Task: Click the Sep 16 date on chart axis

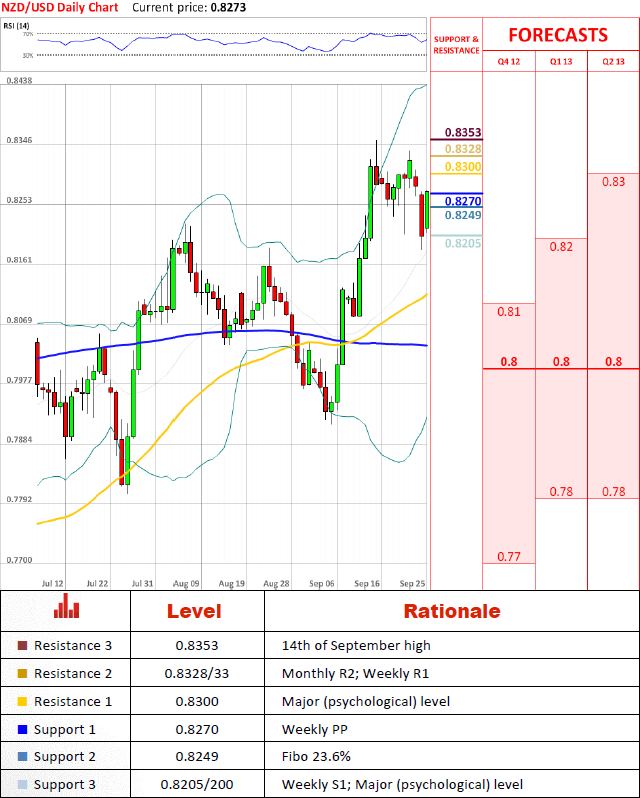Action: 368,582
